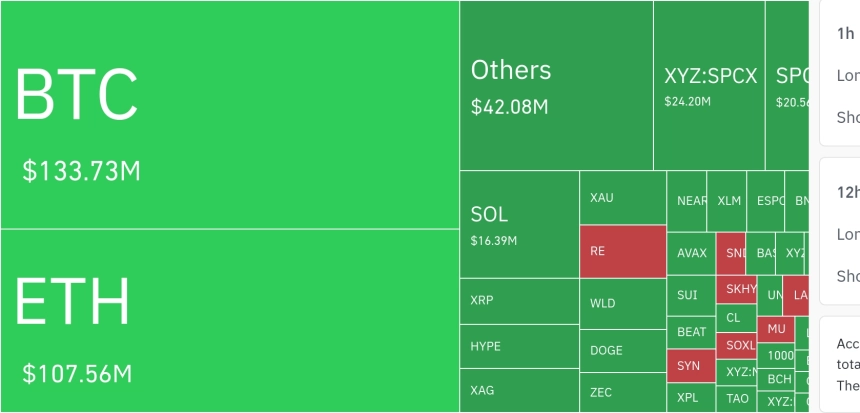Open the NEAR tile
860x413 pixels.
click(687, 201)
